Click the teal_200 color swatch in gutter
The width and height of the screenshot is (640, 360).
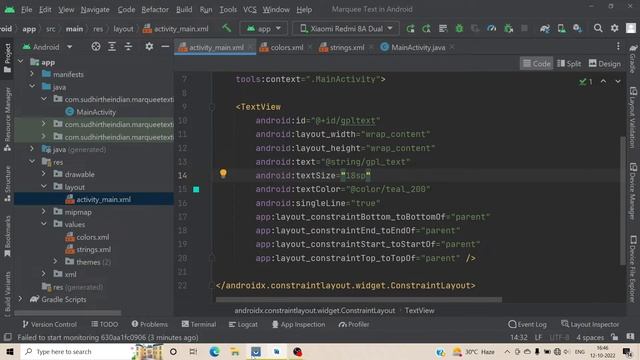tap(196, 189)
